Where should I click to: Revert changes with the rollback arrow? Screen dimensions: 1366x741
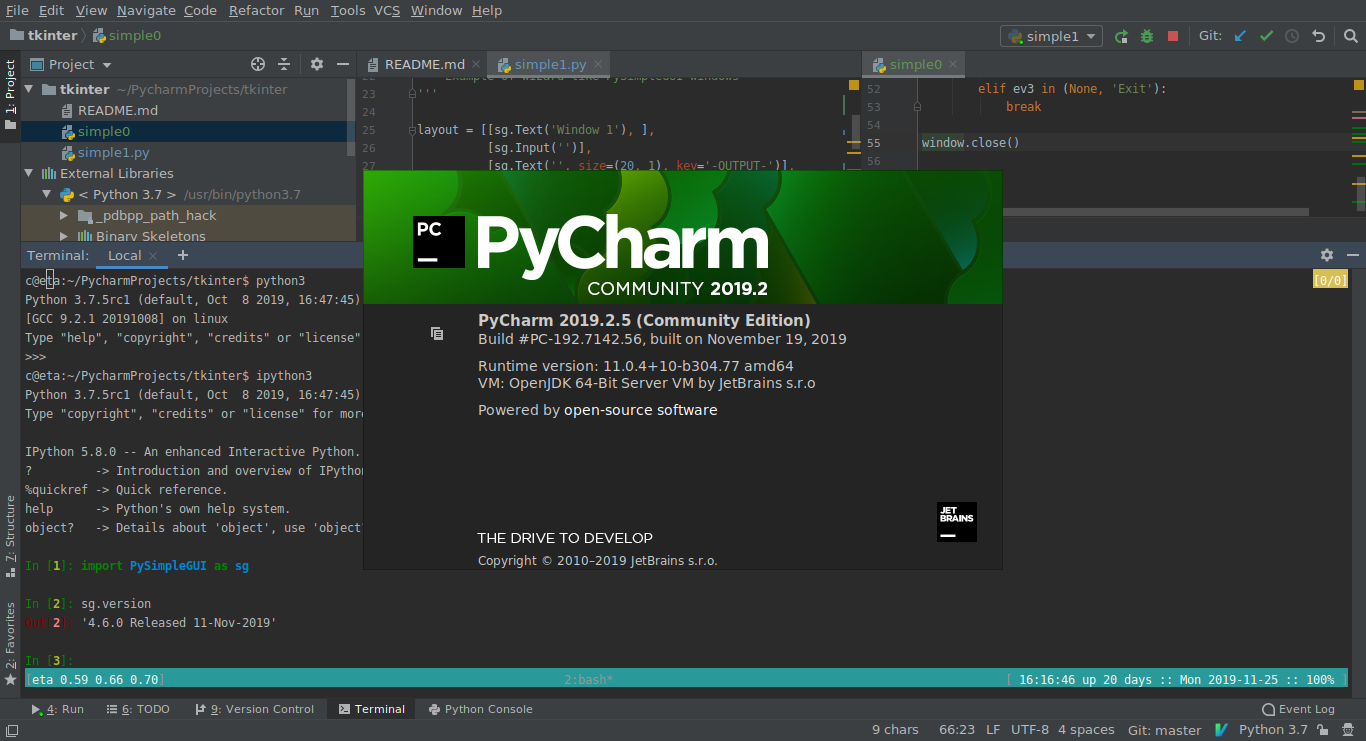(1319, 36)
